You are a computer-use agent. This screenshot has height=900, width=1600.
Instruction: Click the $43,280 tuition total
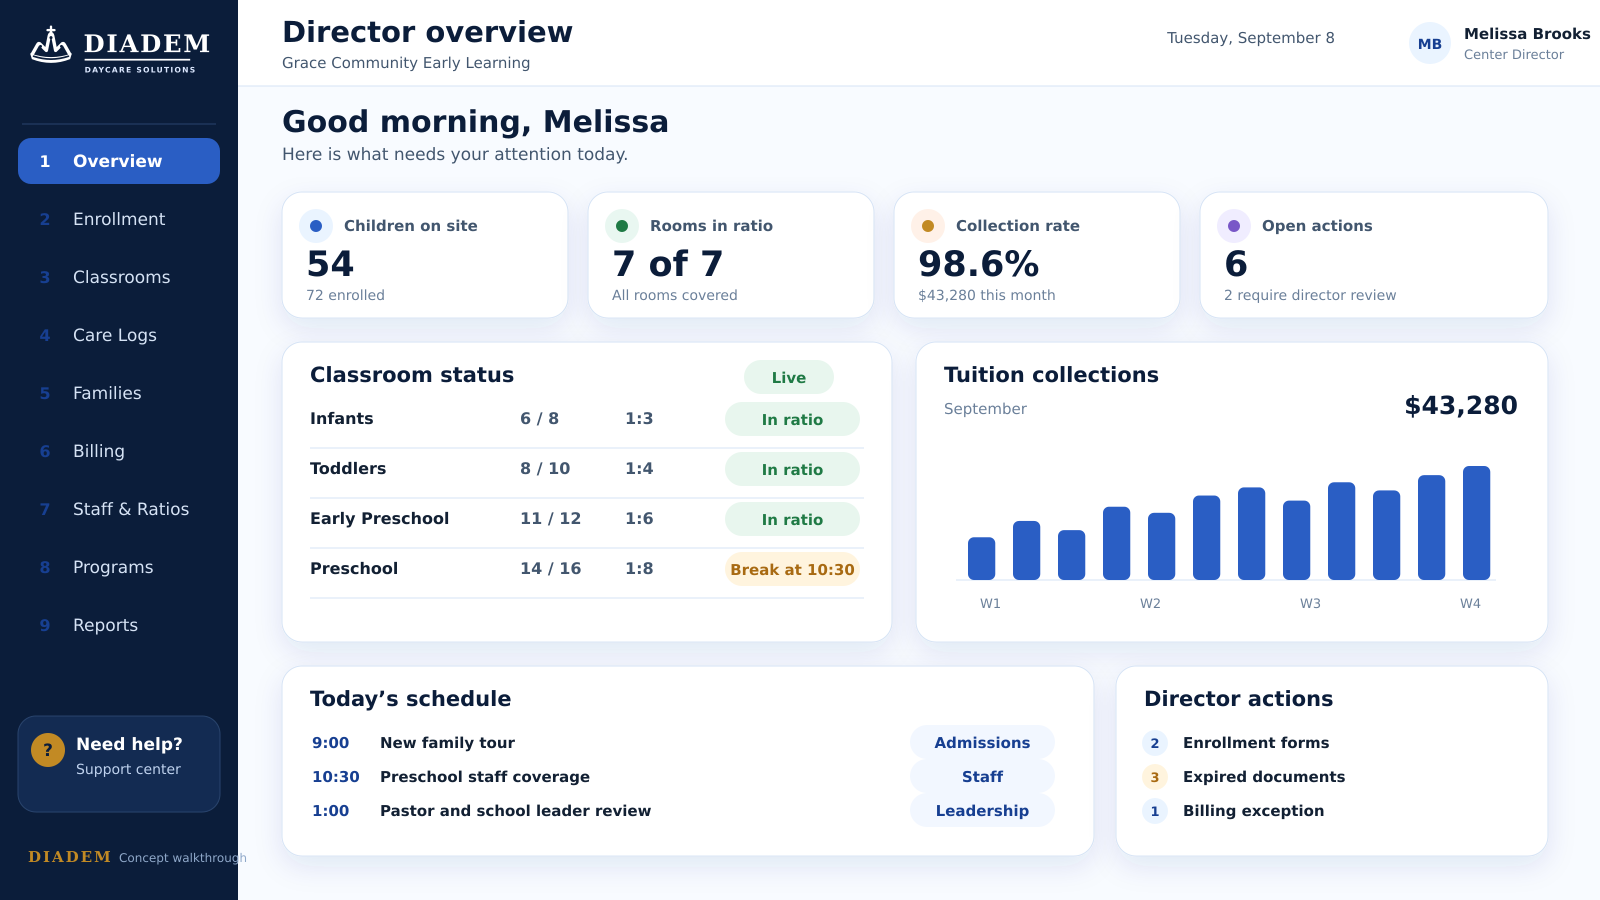(1461, 406)
